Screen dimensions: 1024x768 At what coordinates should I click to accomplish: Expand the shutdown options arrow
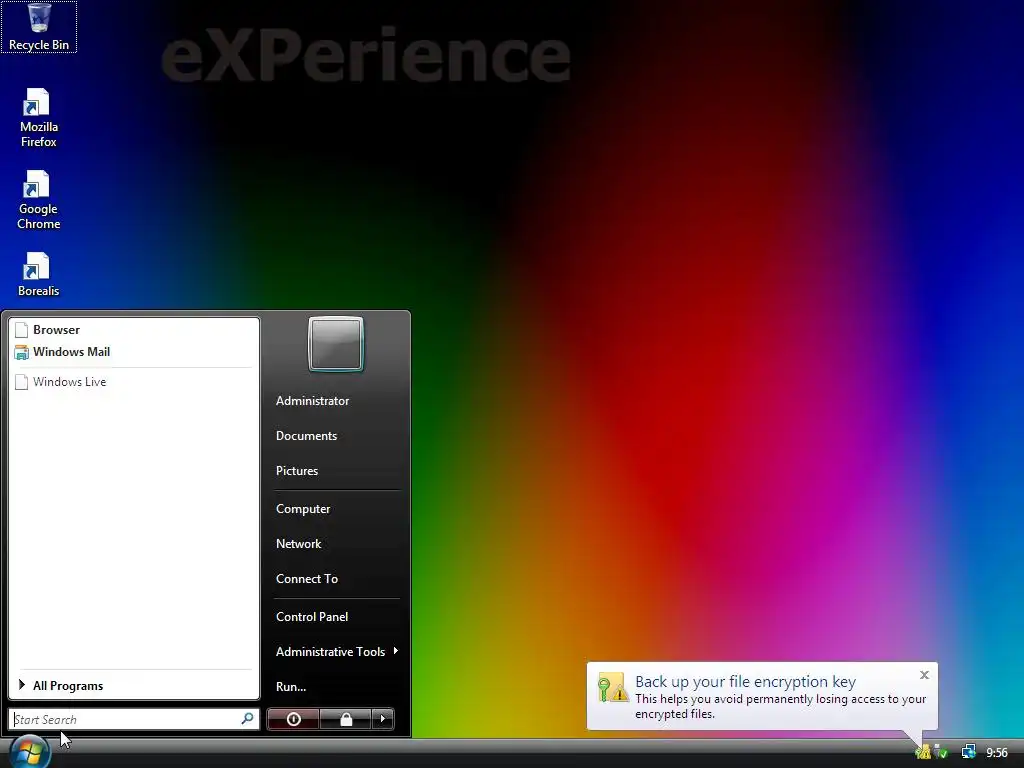[x=383, y=719]
